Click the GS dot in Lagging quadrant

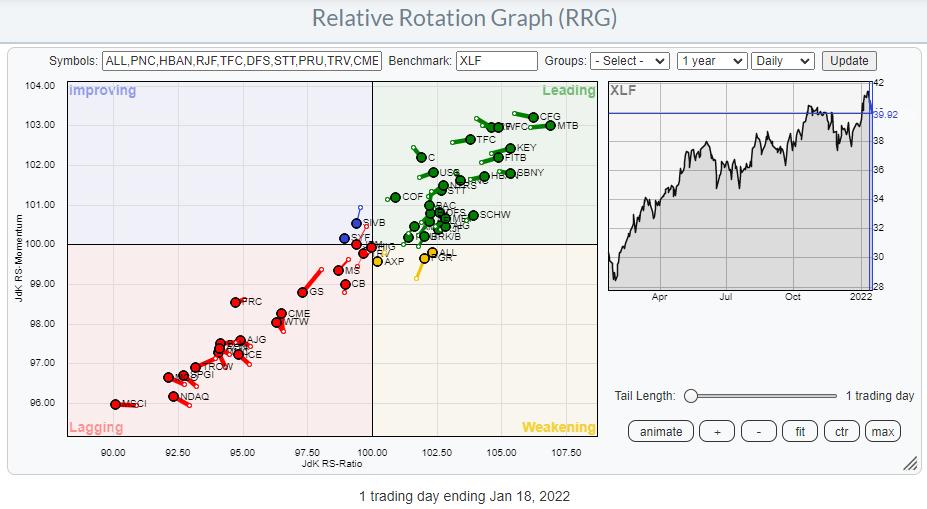pyautogui.click(x=302, y=292)
